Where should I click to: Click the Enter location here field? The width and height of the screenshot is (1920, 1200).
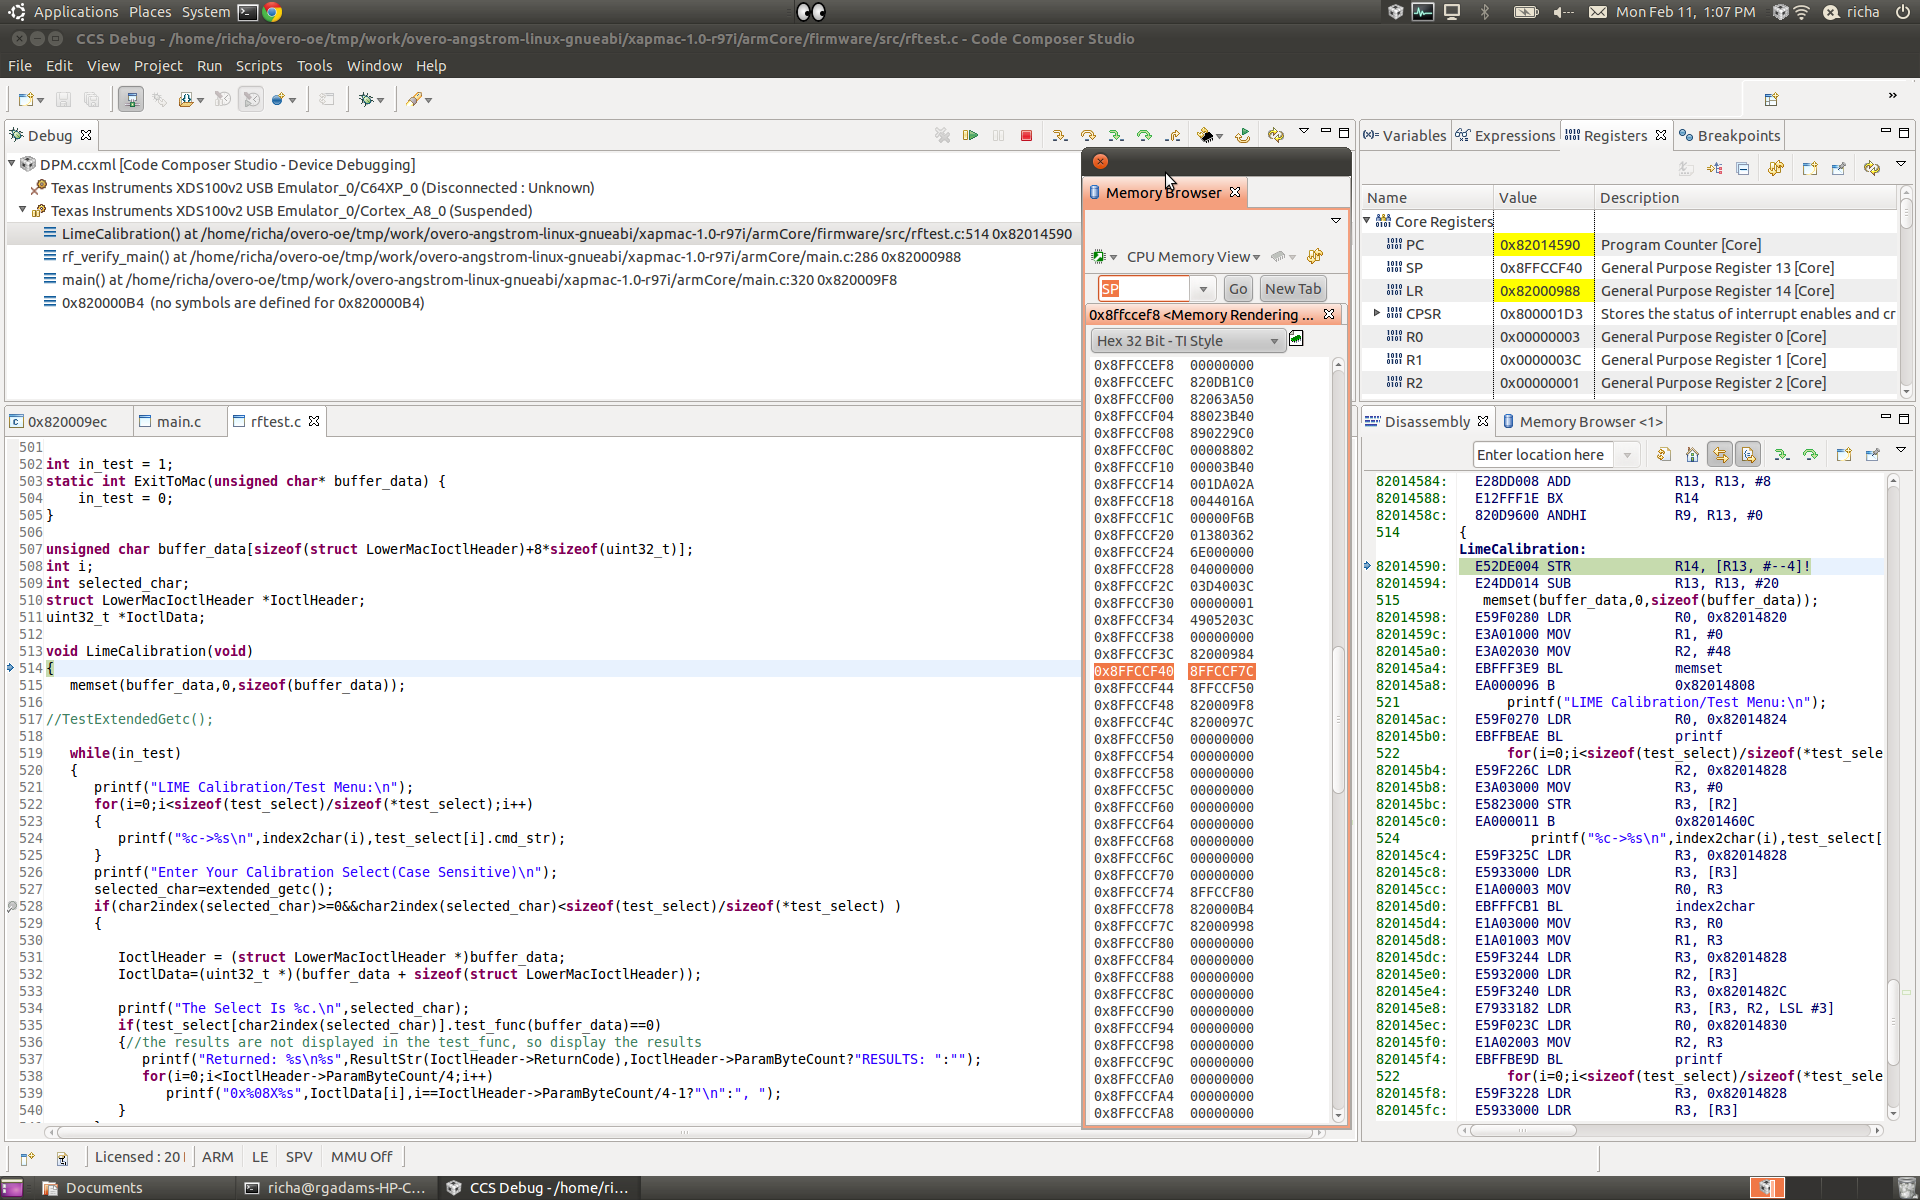pos(1540,455)
